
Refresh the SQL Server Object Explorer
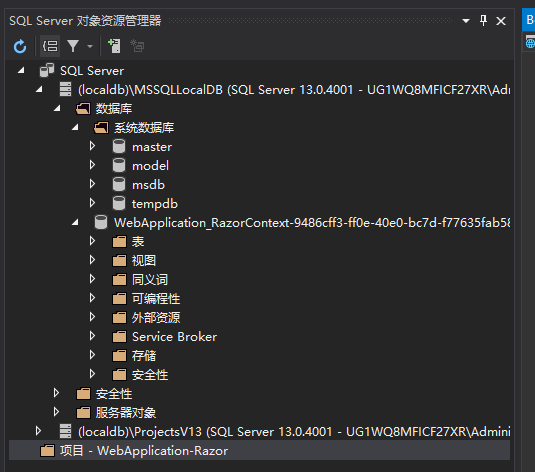tap(20, 46)
